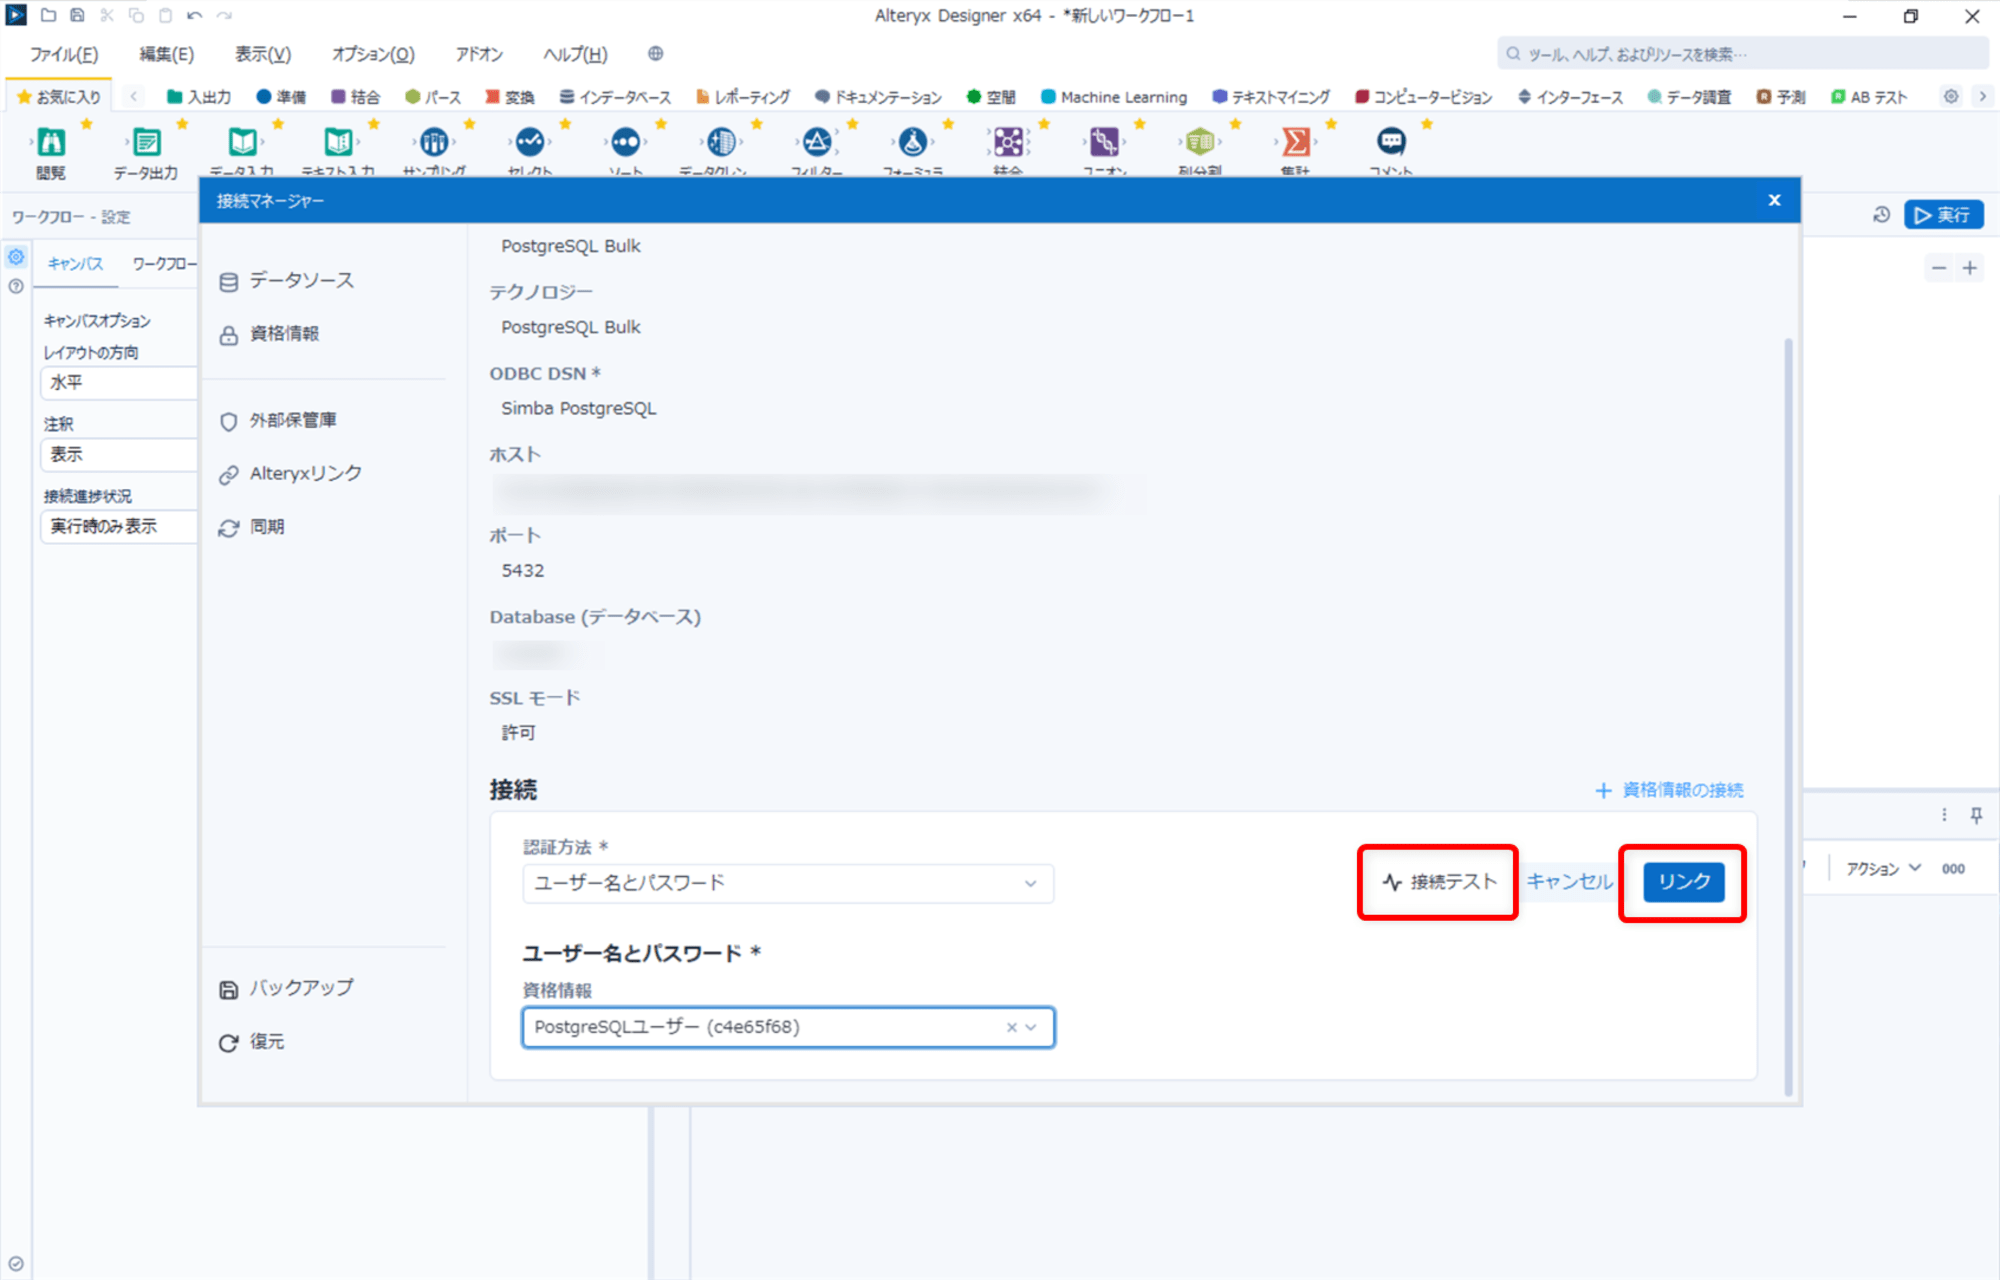Click the 接続テスト button
This screenshot has height=1280, width=2000.
point(1438,882)
